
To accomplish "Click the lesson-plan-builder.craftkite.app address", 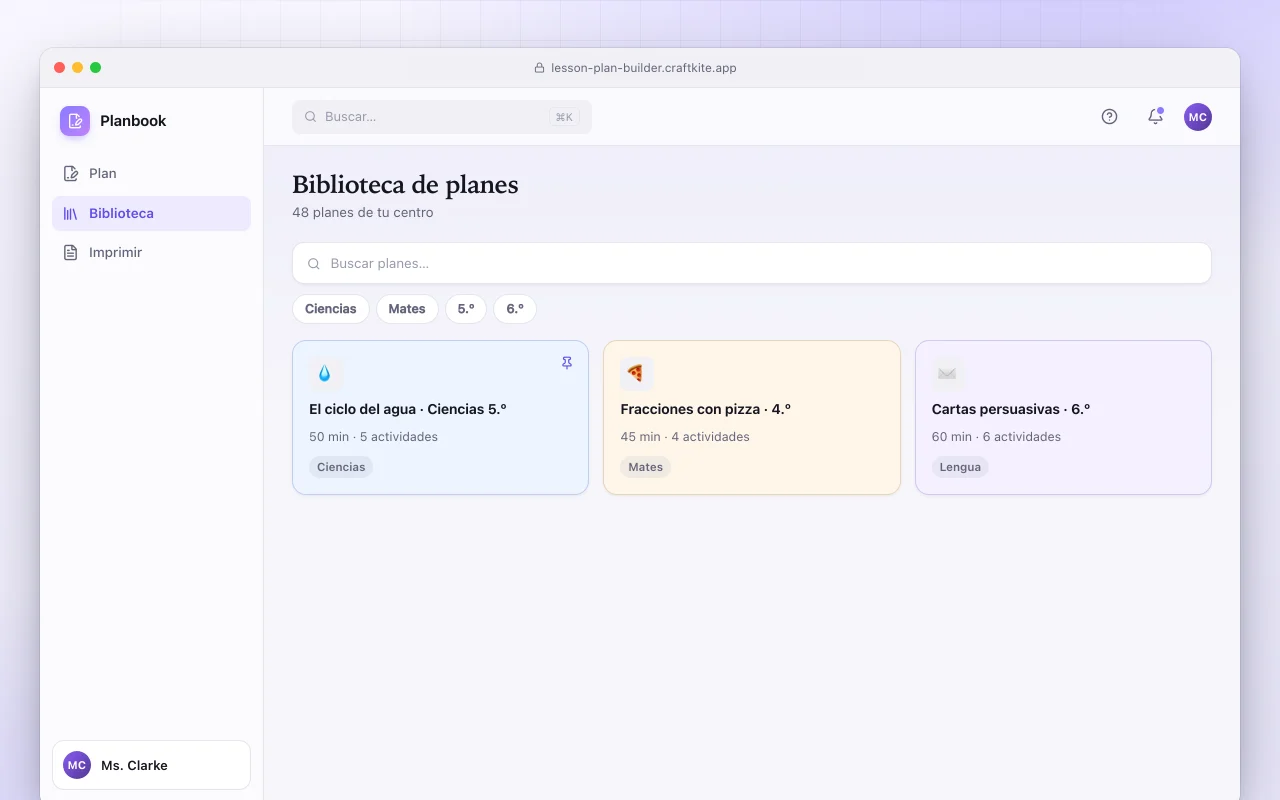I will click(x=644, y=68).
